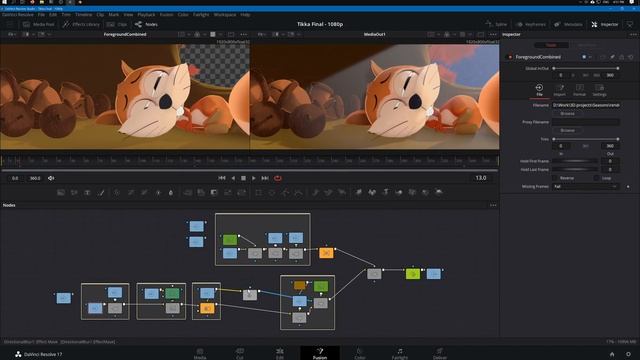Add a Transform node from the toolbar

click(x=242, y=192)
